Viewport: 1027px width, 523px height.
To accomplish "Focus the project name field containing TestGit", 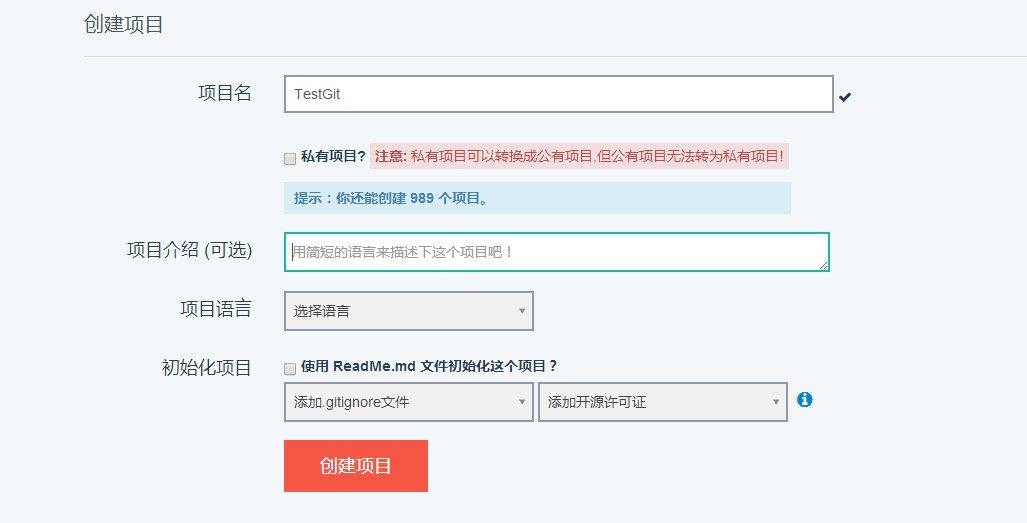I will point(559,94).
